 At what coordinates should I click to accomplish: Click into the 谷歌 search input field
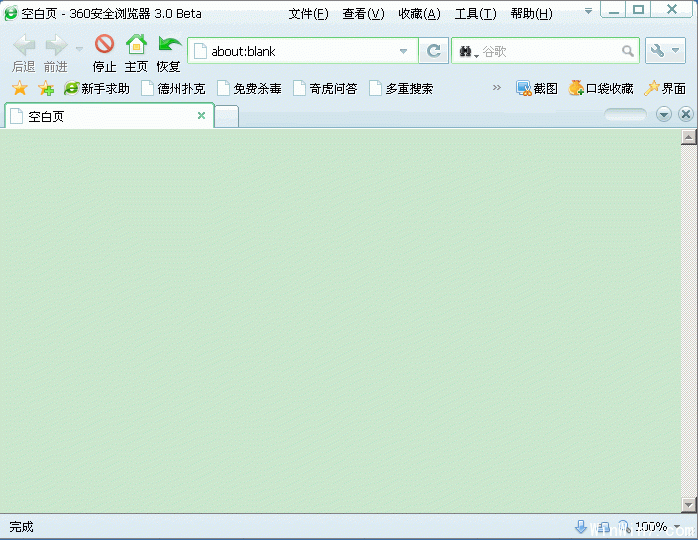pyautogui.click(x=550, y=51)
